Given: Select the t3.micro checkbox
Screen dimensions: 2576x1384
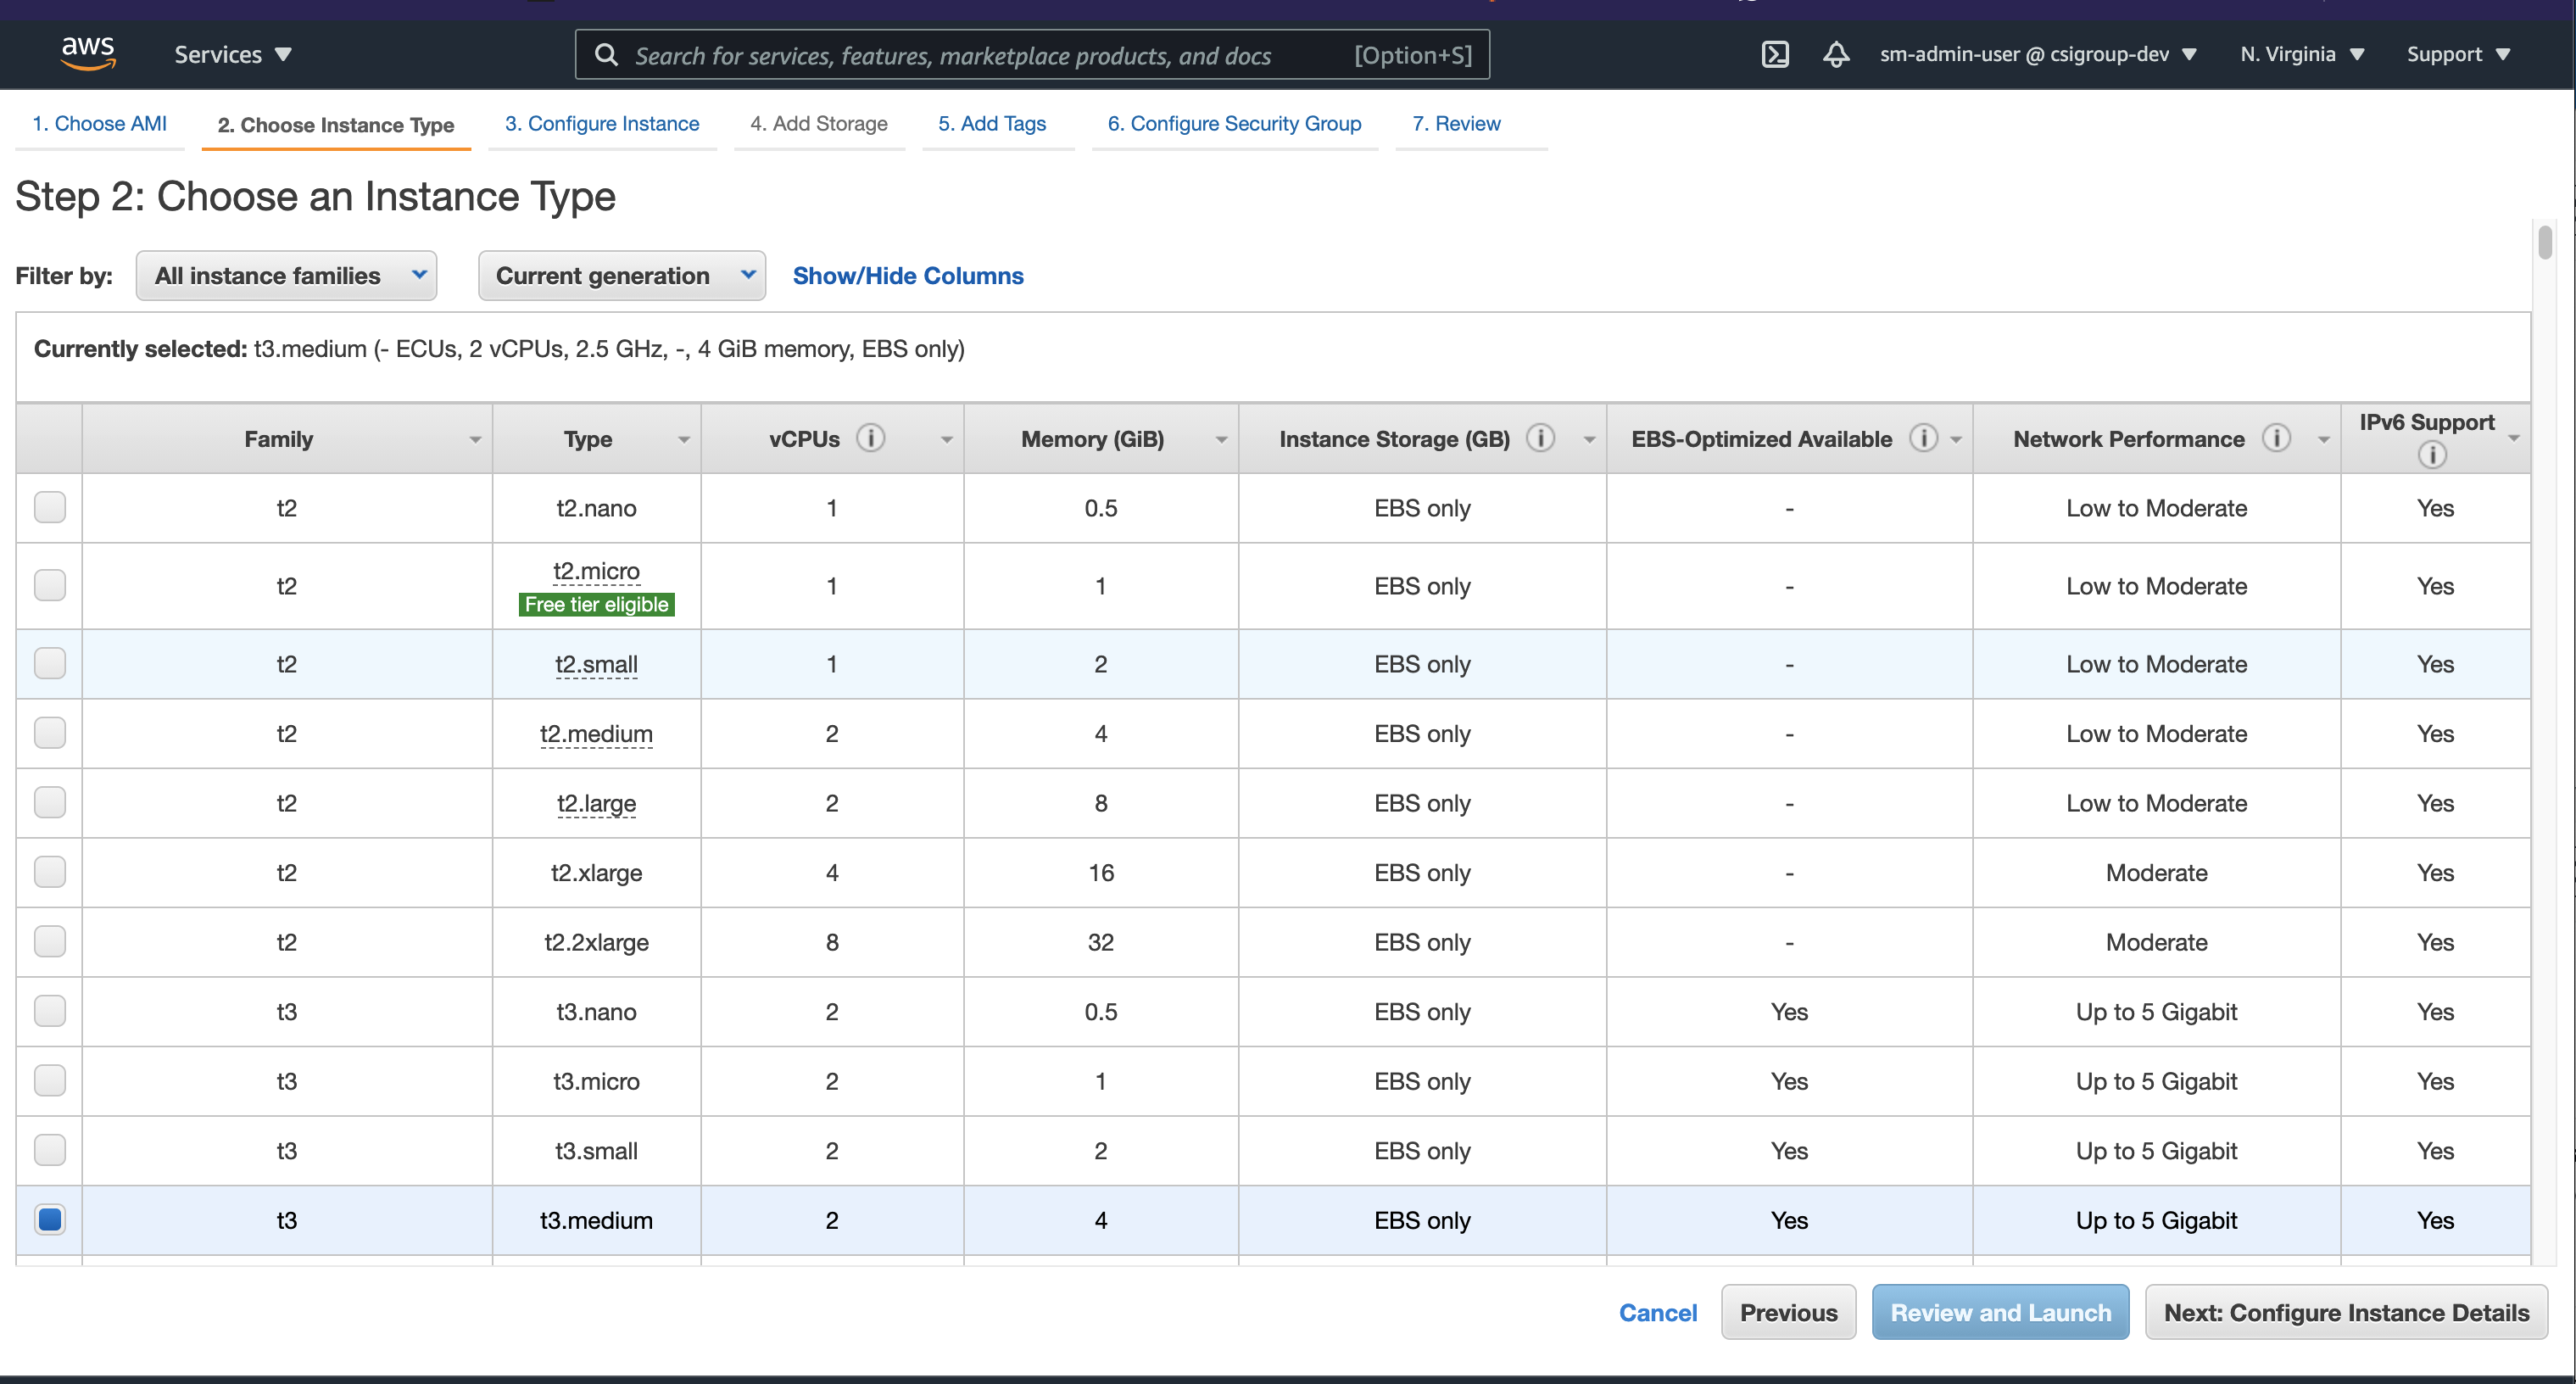Looking at the screenshot, I should pos(49,1080).
